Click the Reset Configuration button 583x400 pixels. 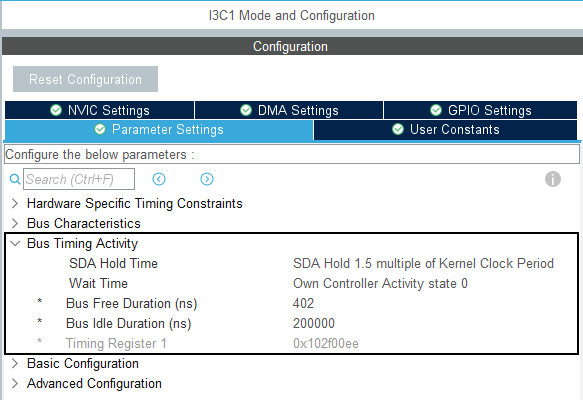pos(86,79)
